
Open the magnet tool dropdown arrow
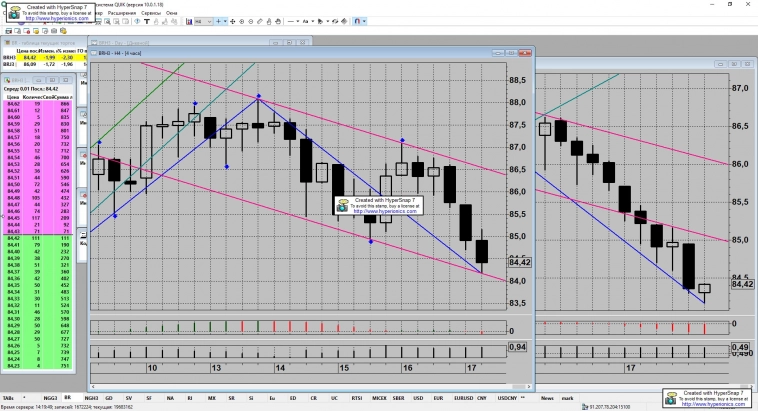coord(364,21)
